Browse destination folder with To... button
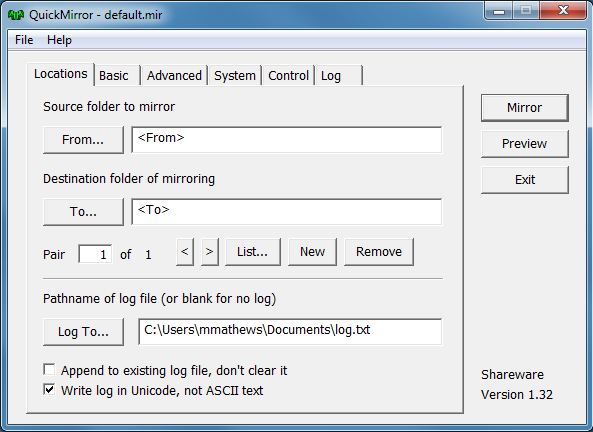Viewport: 593px width, 432px height. 83,212
